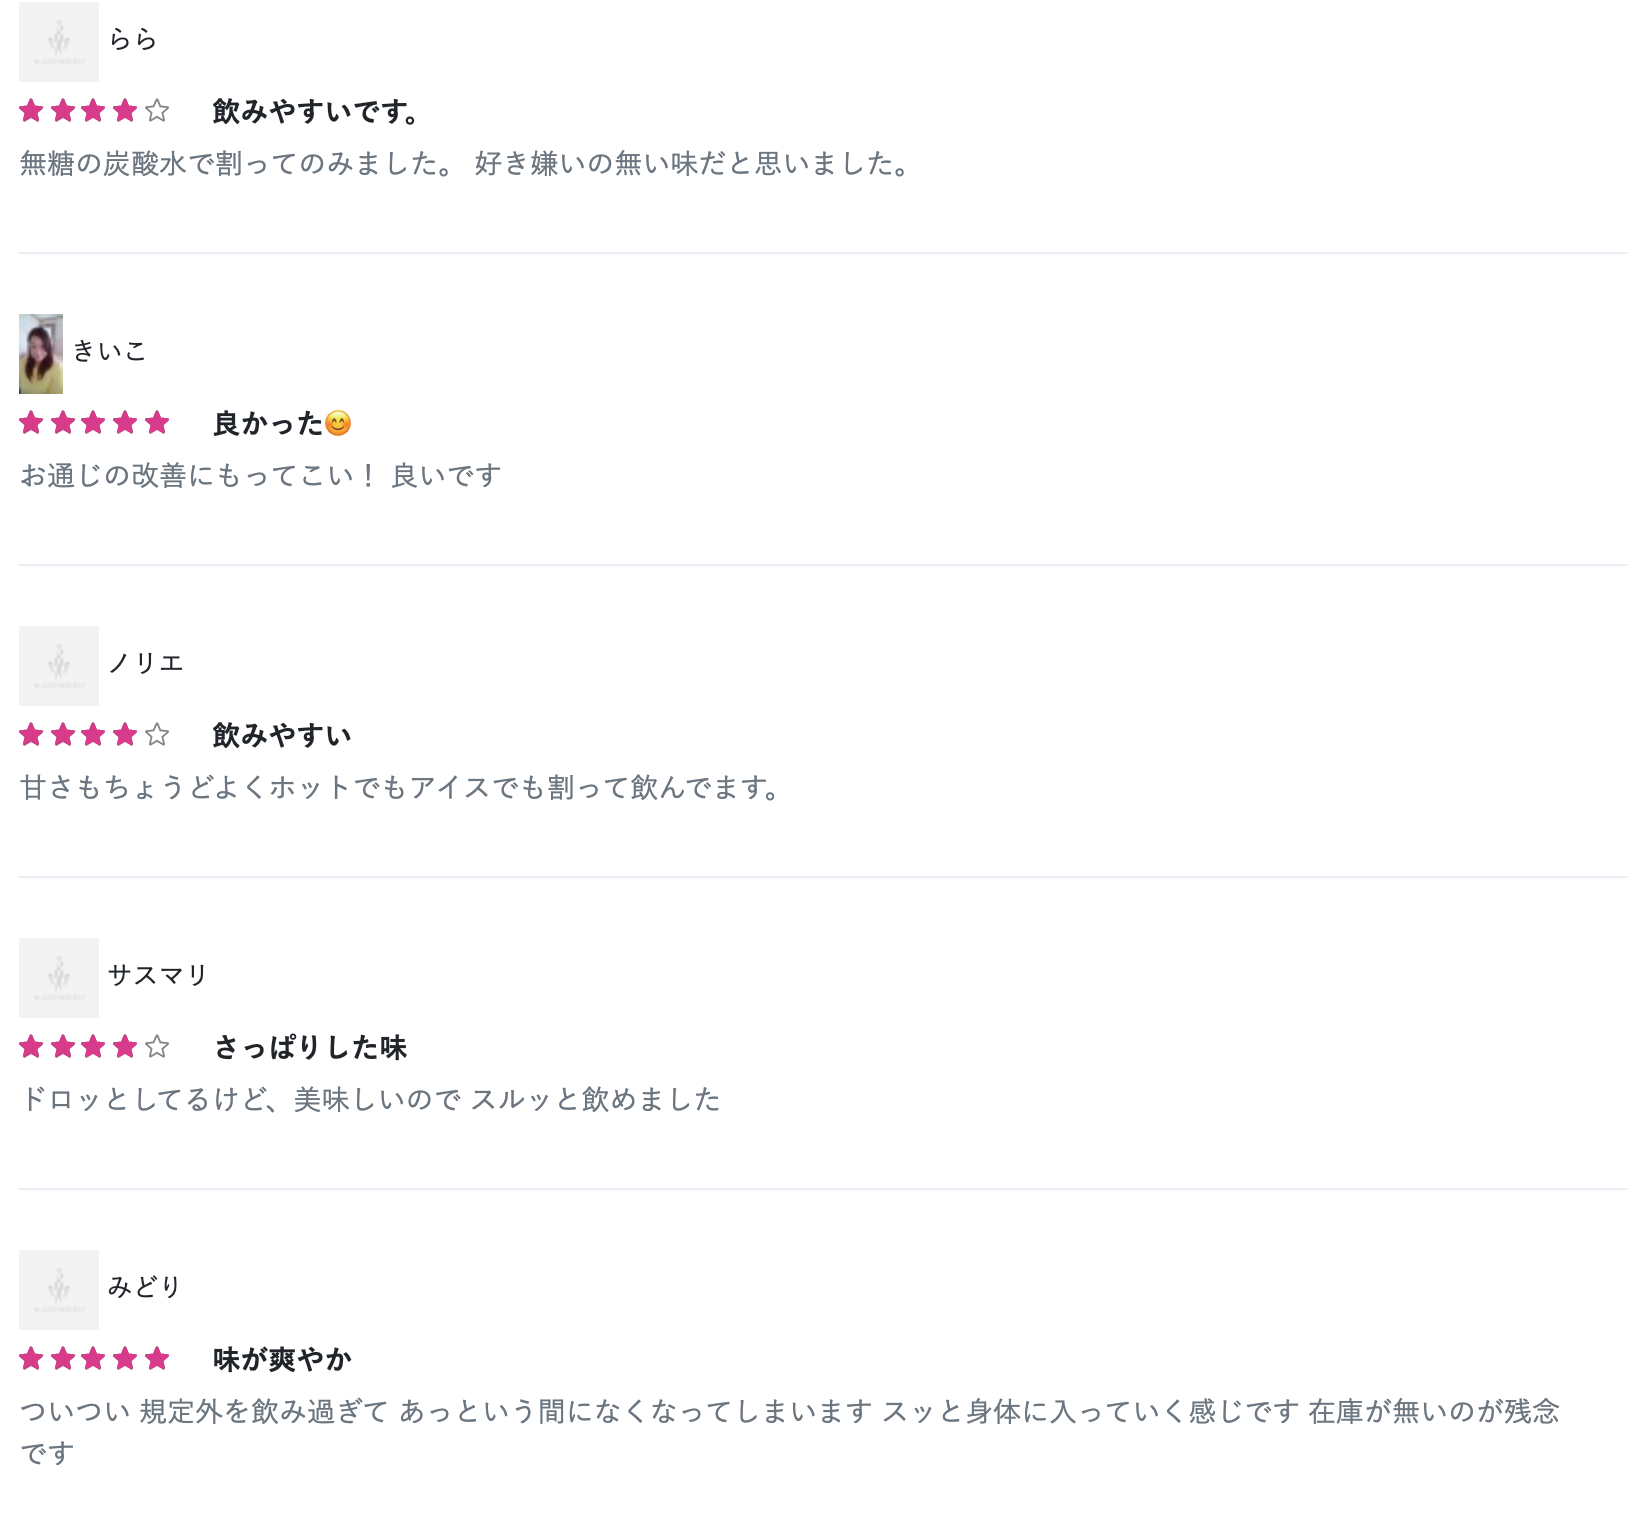Click the empty fifth star in らら's rating

[x=157, y=110]
